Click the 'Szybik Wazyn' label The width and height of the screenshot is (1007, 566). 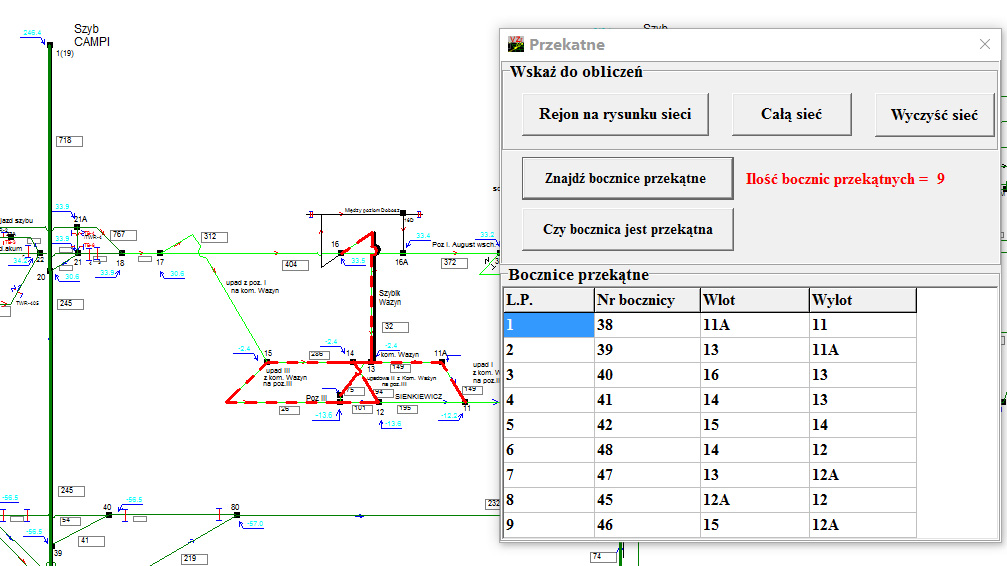coord(390,297)
